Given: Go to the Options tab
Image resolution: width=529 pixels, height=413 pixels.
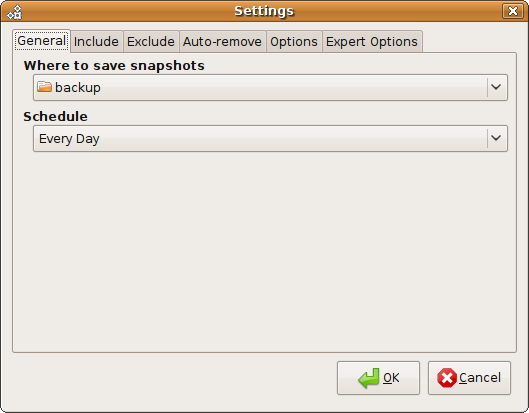Looking at the screenshot, I should click(x=294, y=42).
